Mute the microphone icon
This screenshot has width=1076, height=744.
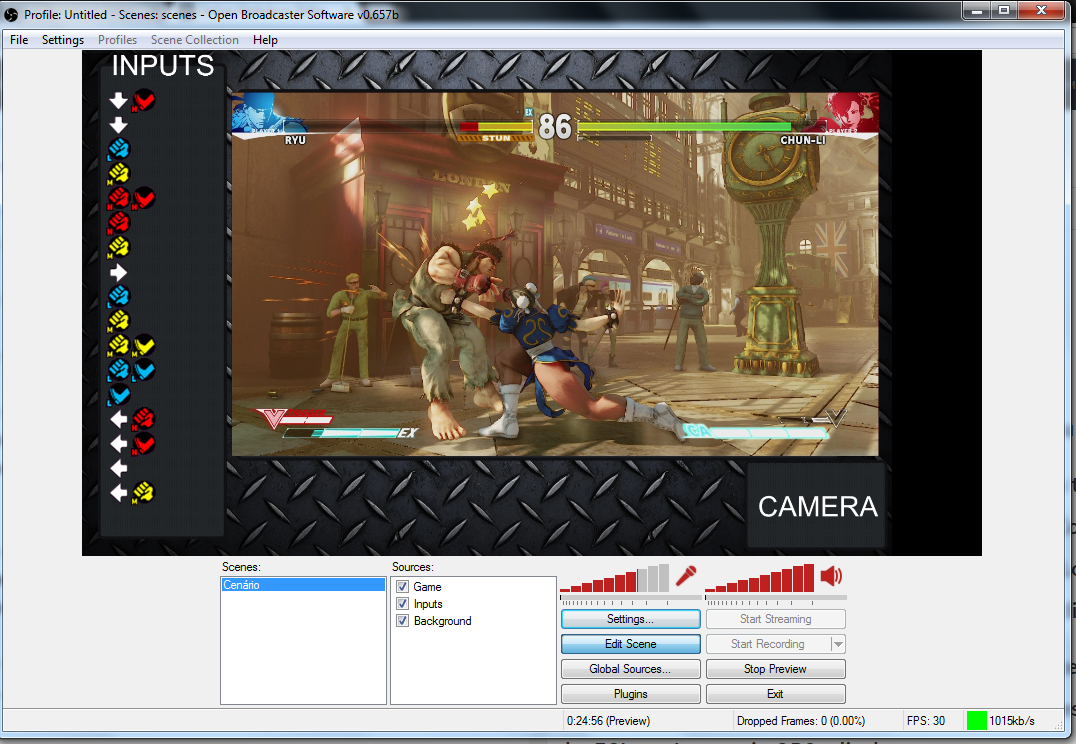pyautogui.click(x=686, y=576)
